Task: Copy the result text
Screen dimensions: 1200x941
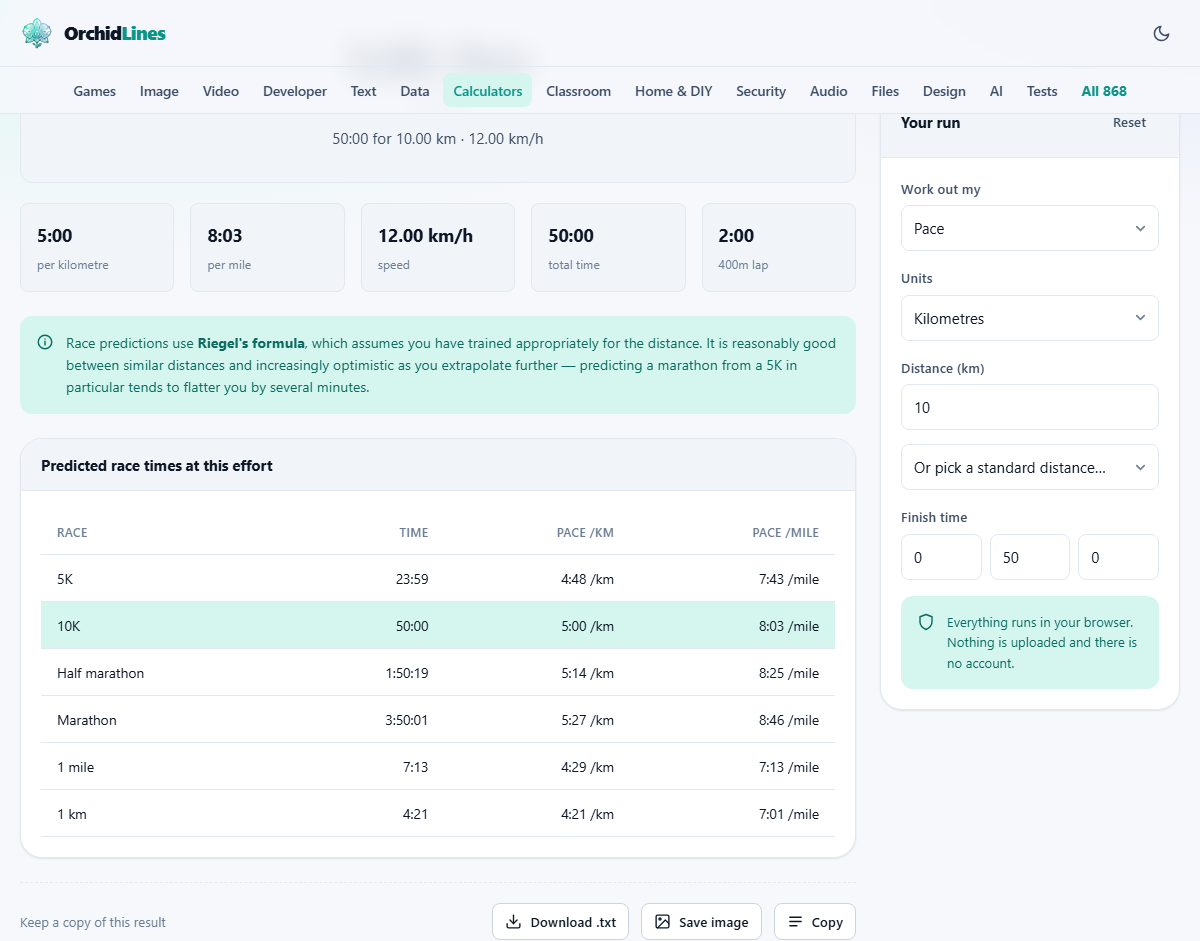Action: point(815,922)
